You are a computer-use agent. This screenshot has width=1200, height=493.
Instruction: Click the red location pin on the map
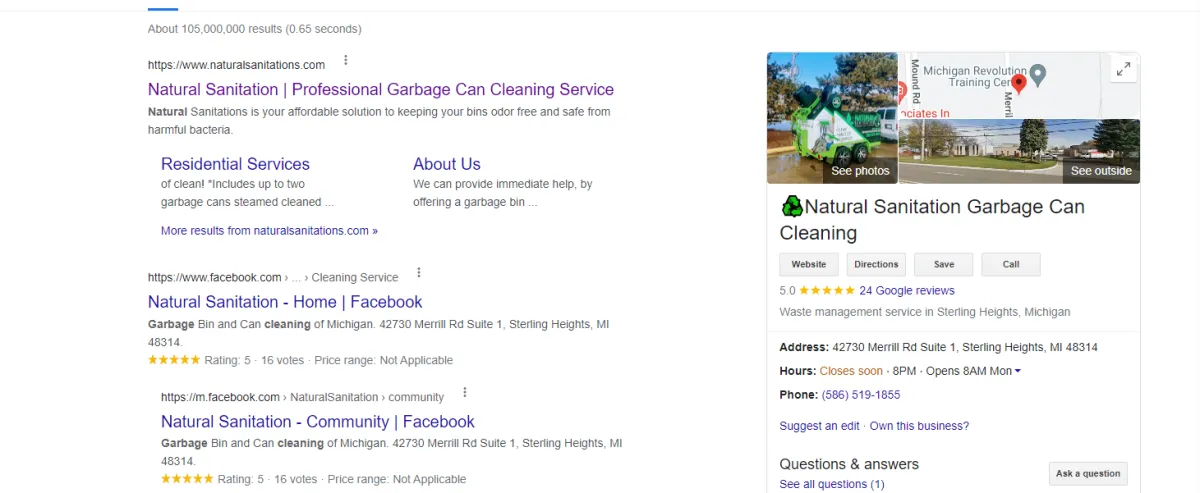tap(1019, 83)
